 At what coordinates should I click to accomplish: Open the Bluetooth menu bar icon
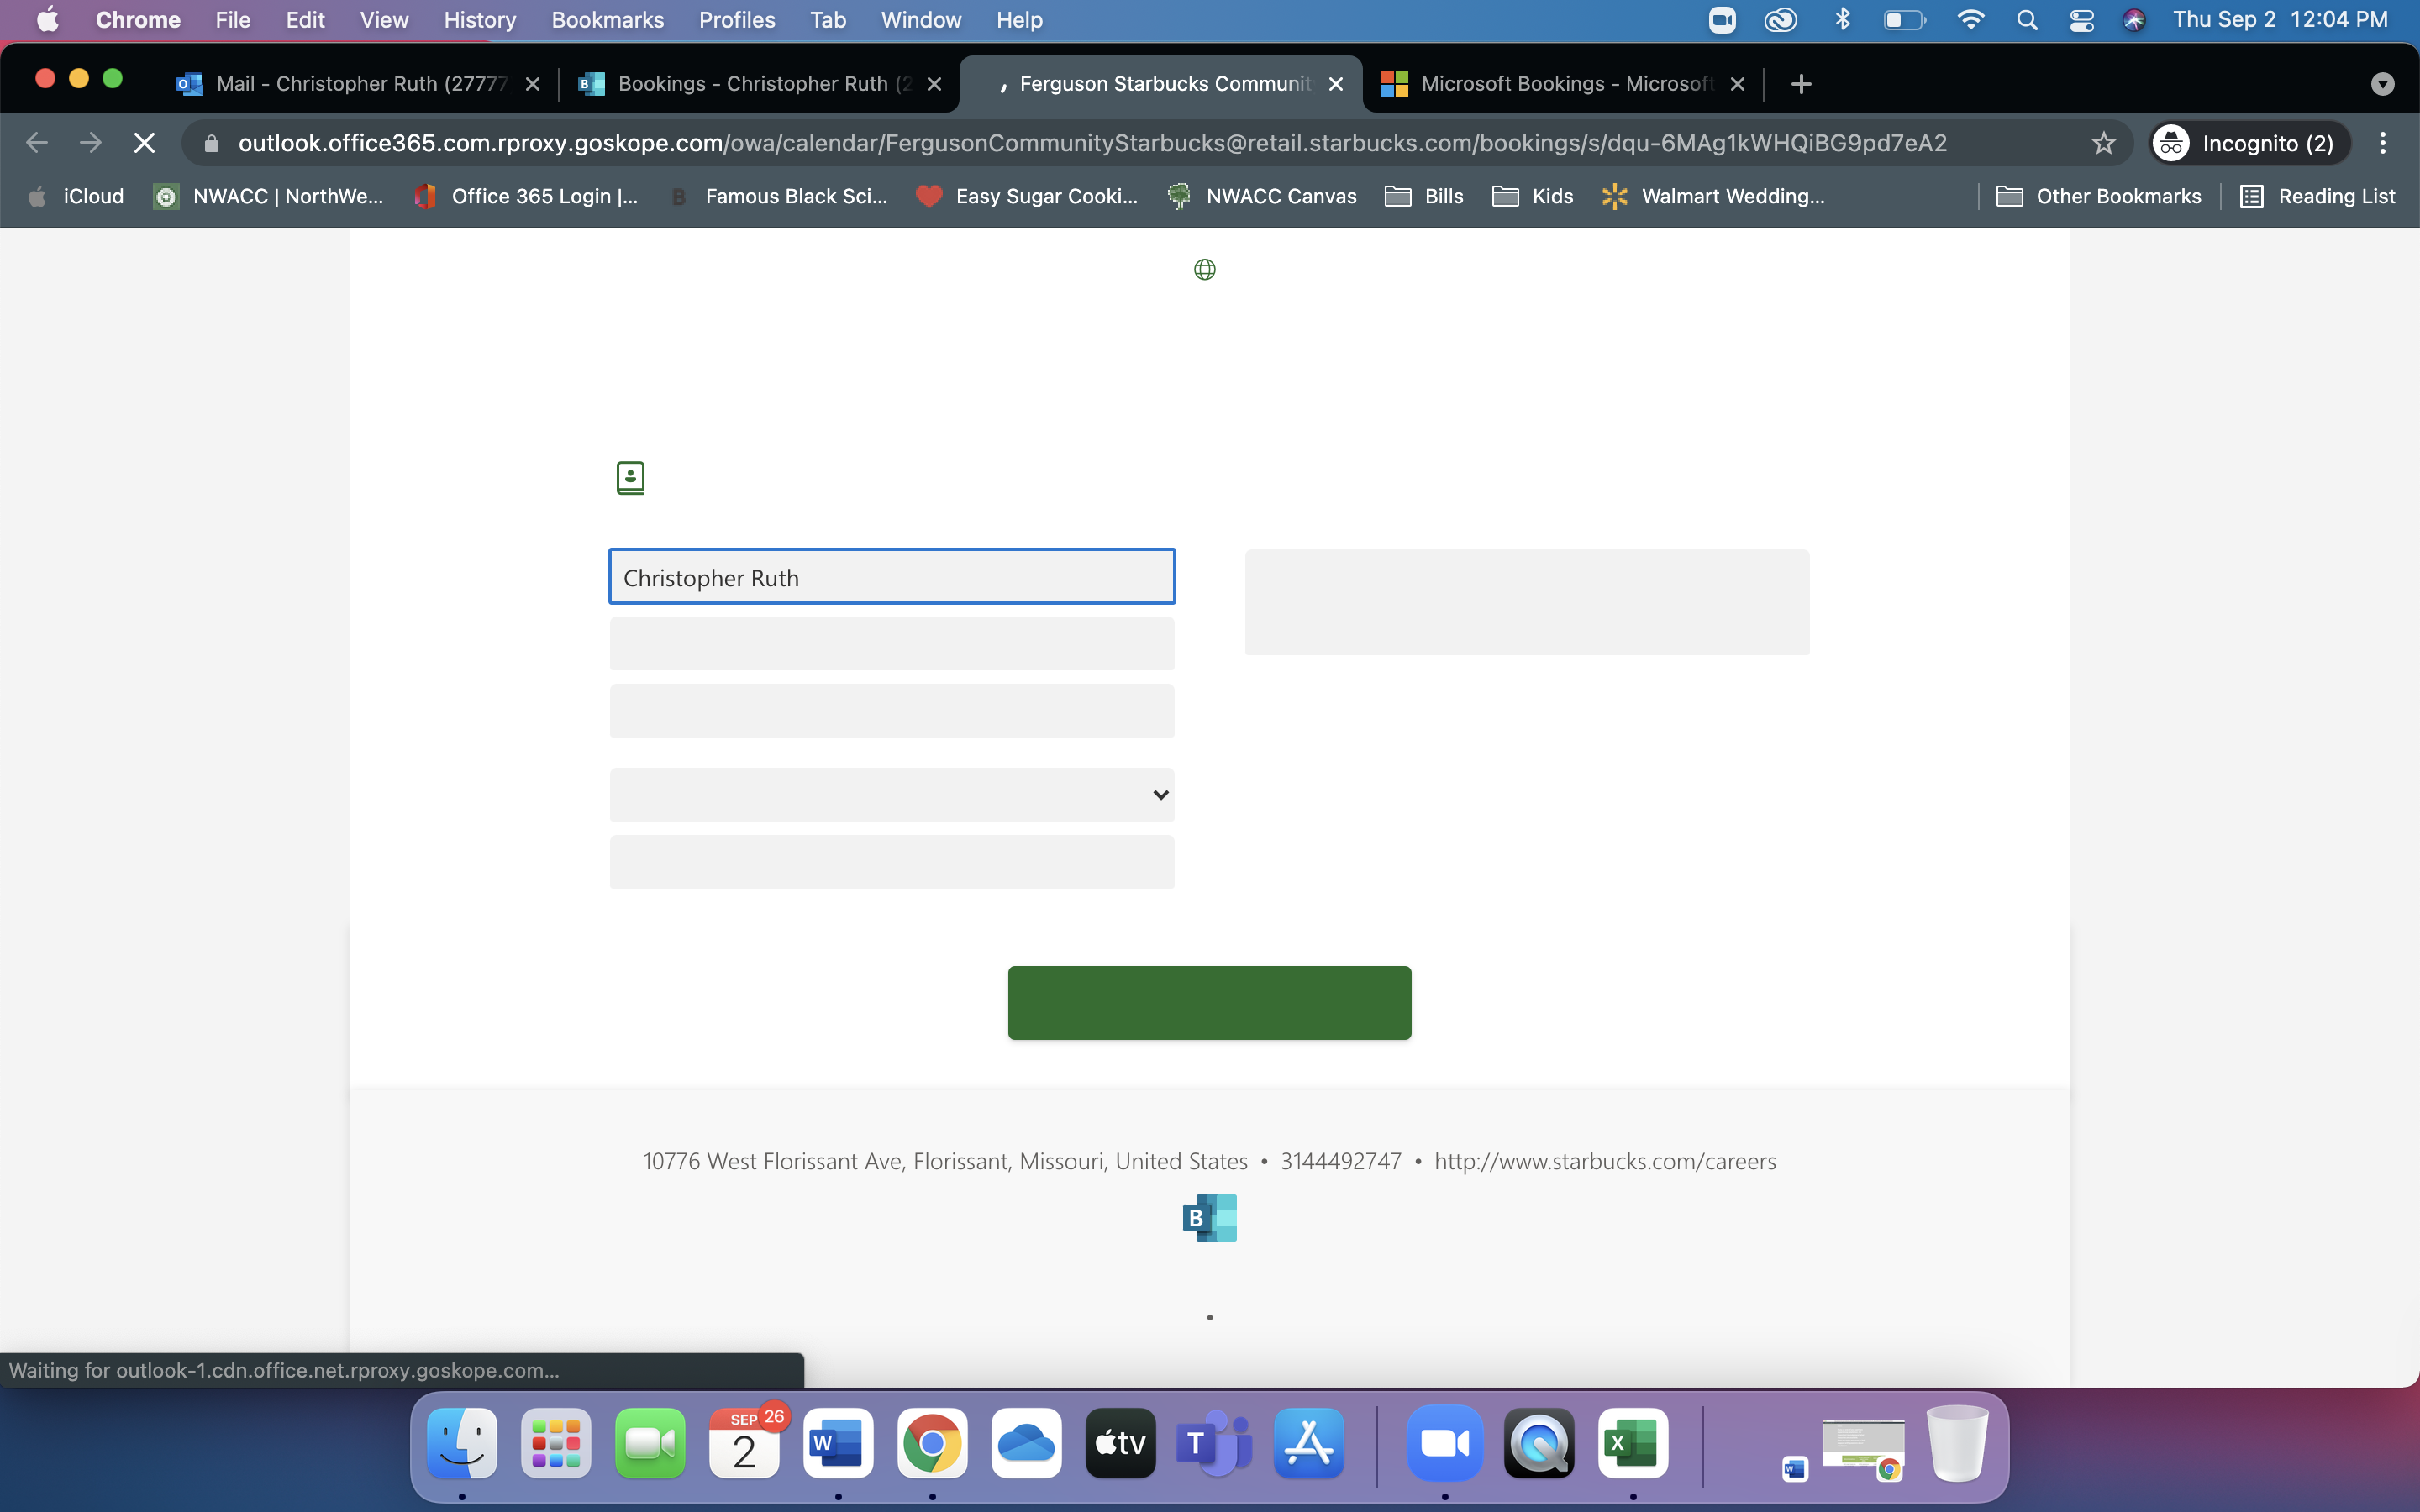tap(1843, 20)
